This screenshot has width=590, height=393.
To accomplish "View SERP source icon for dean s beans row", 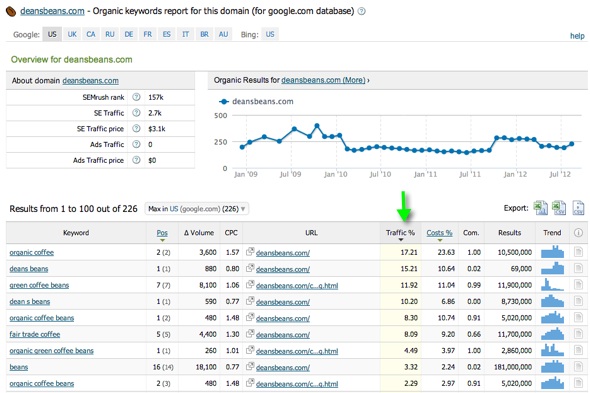I will click(x=578, y=301).
